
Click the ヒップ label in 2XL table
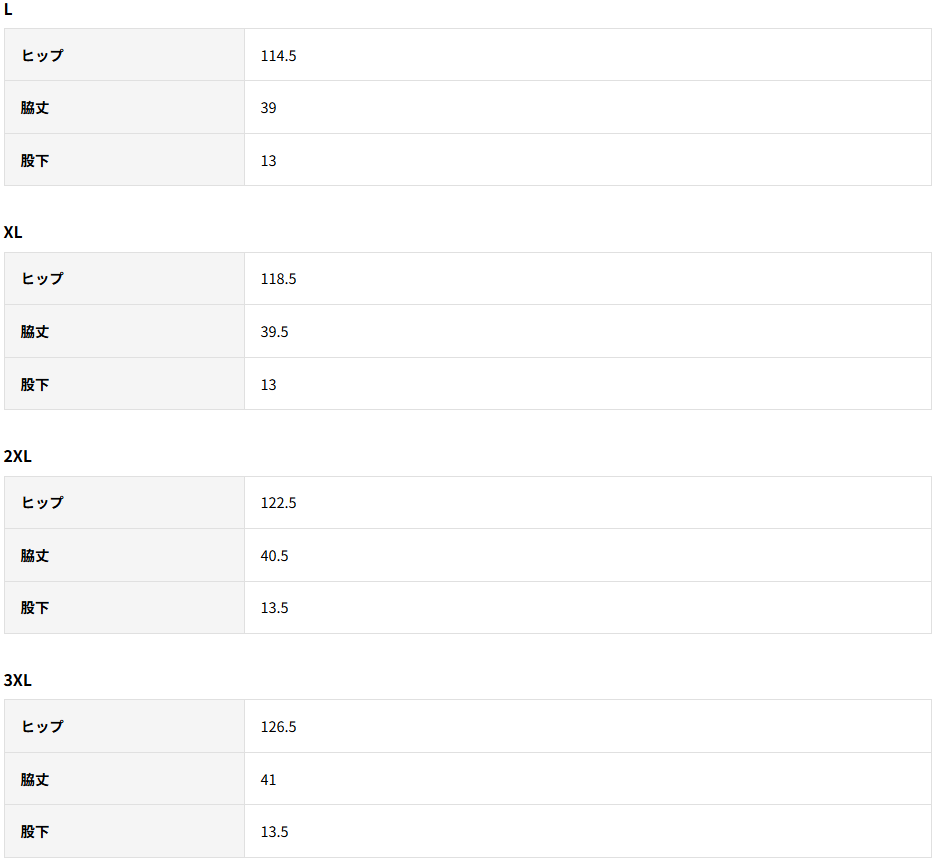tap(42, 503)
